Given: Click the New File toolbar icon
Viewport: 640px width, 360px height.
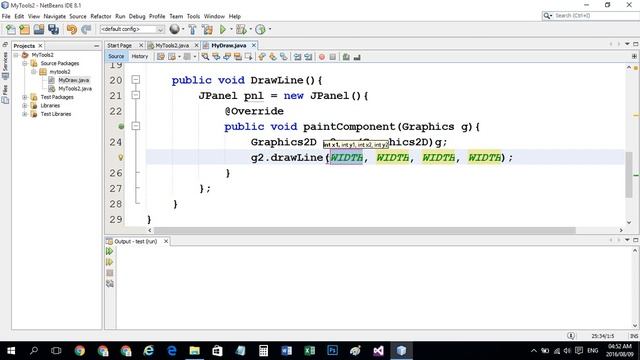Looking at the screenshot, I should 11,29.
